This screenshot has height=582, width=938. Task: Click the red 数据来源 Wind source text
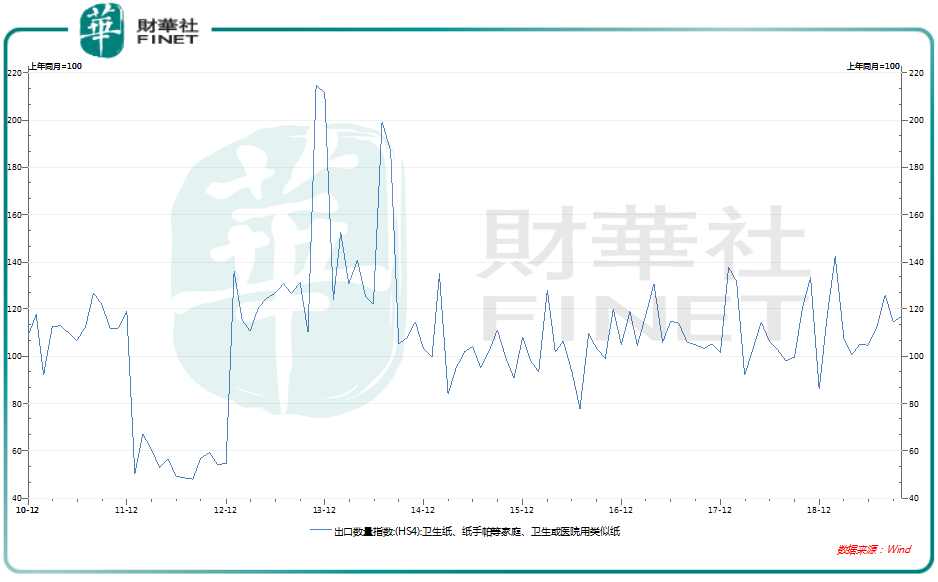pyautogui.click(x=873, y=550)
